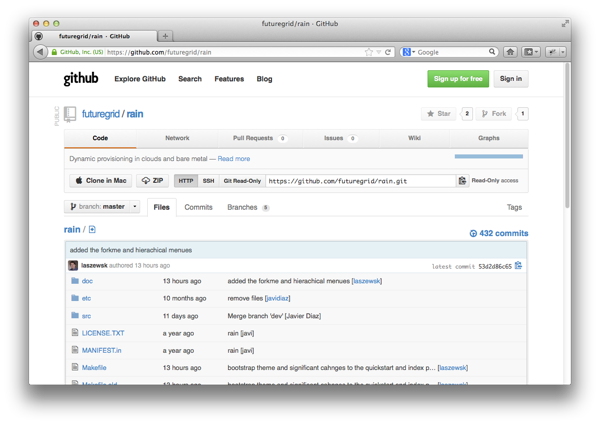
Task: Bookmark this page with the star icon
Action: click(x=368, y=52)
